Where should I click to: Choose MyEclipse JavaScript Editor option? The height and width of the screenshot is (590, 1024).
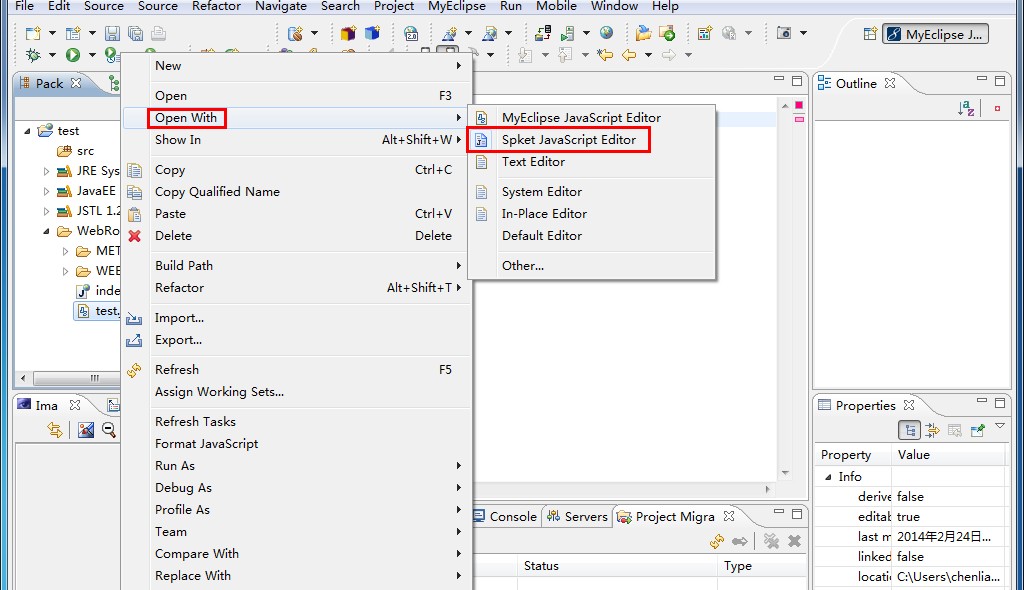[x=592, y=118]
